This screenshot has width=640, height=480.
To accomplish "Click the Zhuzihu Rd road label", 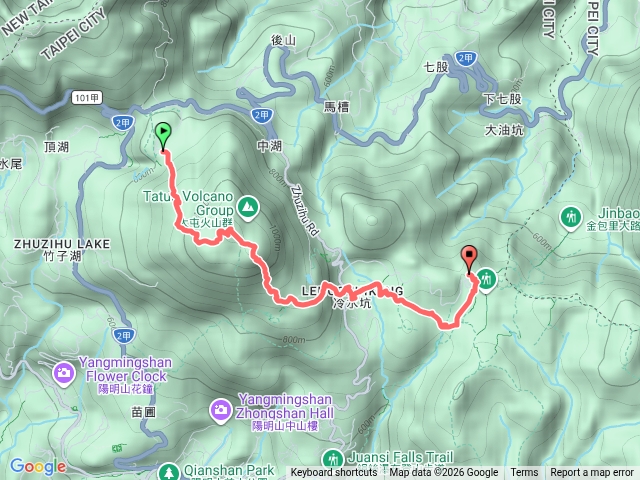I will click(x=304, y=211).
